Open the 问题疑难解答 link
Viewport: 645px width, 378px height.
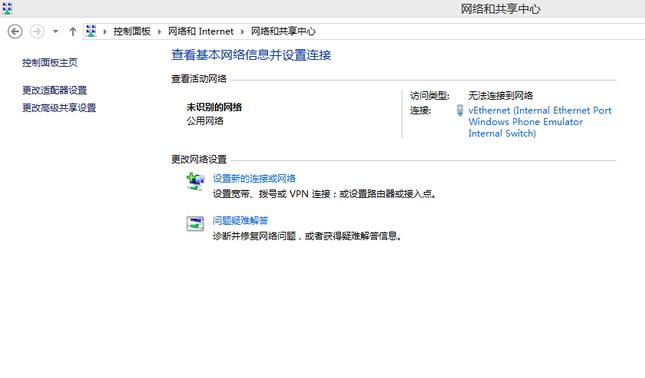tap(240, 220)
